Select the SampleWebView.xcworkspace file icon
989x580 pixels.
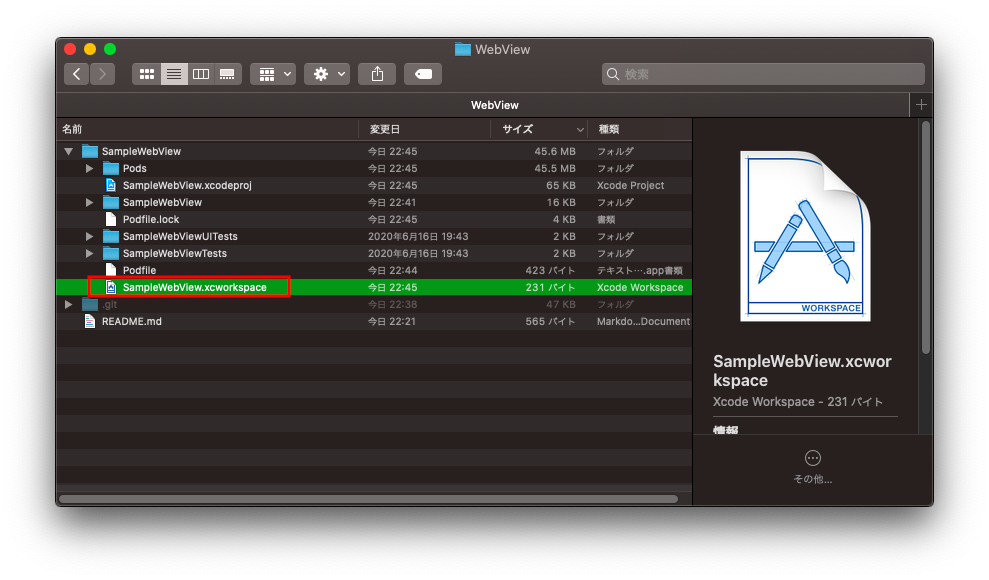pyautogui.click(x=111, y=287)
